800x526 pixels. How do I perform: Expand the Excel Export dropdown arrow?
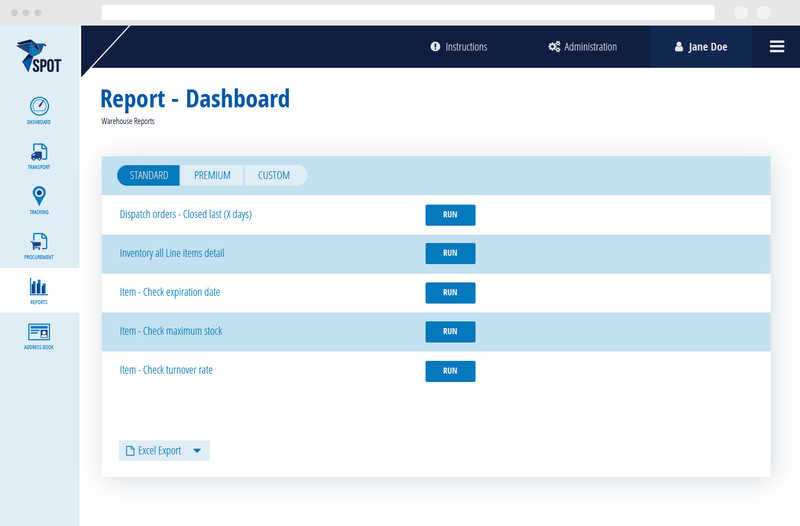(197, 451)
